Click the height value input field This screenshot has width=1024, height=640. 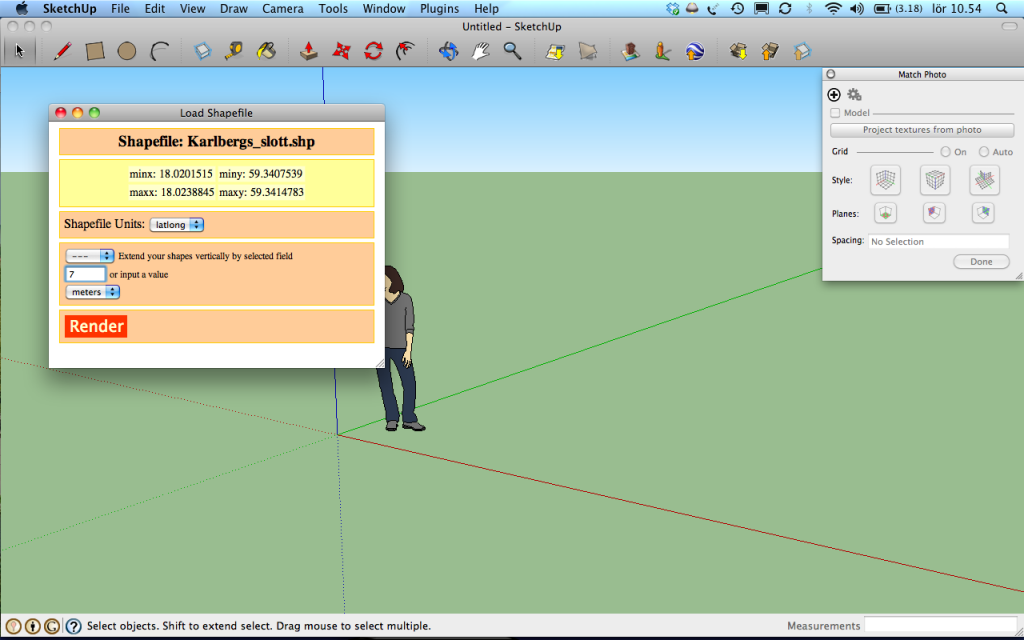click(x=86, y=274)
